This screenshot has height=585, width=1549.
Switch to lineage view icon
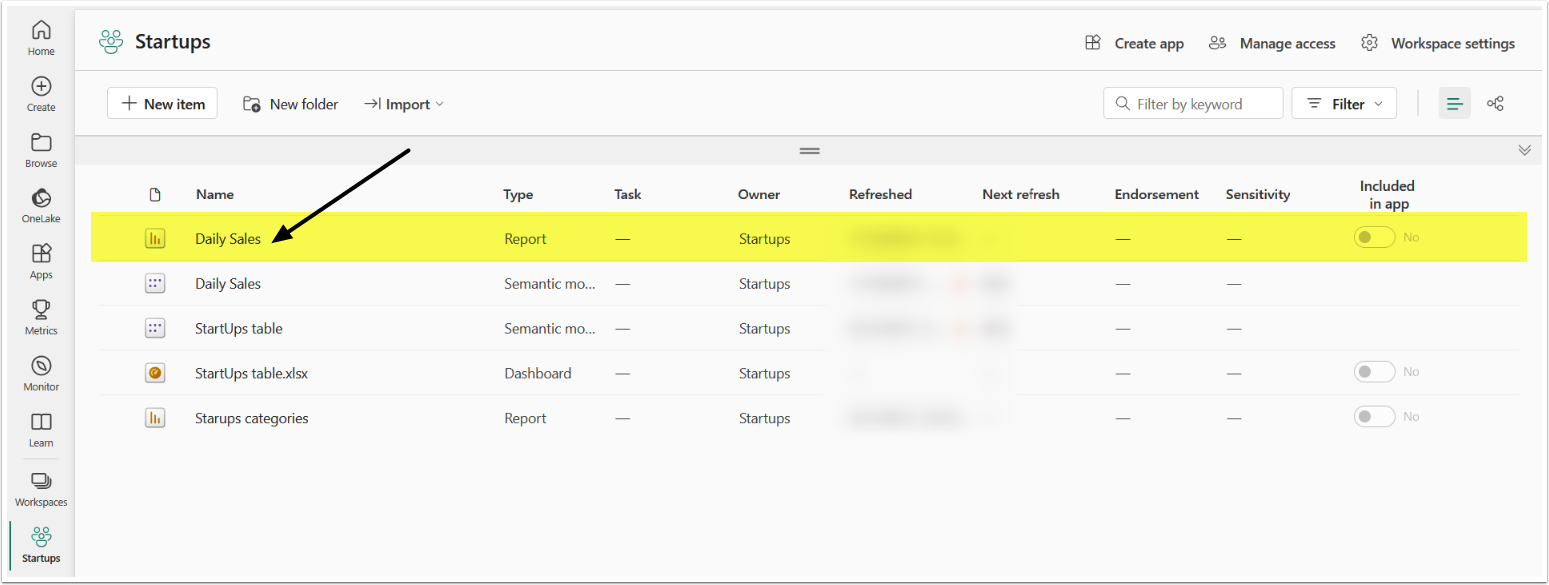click(1495, 104)
